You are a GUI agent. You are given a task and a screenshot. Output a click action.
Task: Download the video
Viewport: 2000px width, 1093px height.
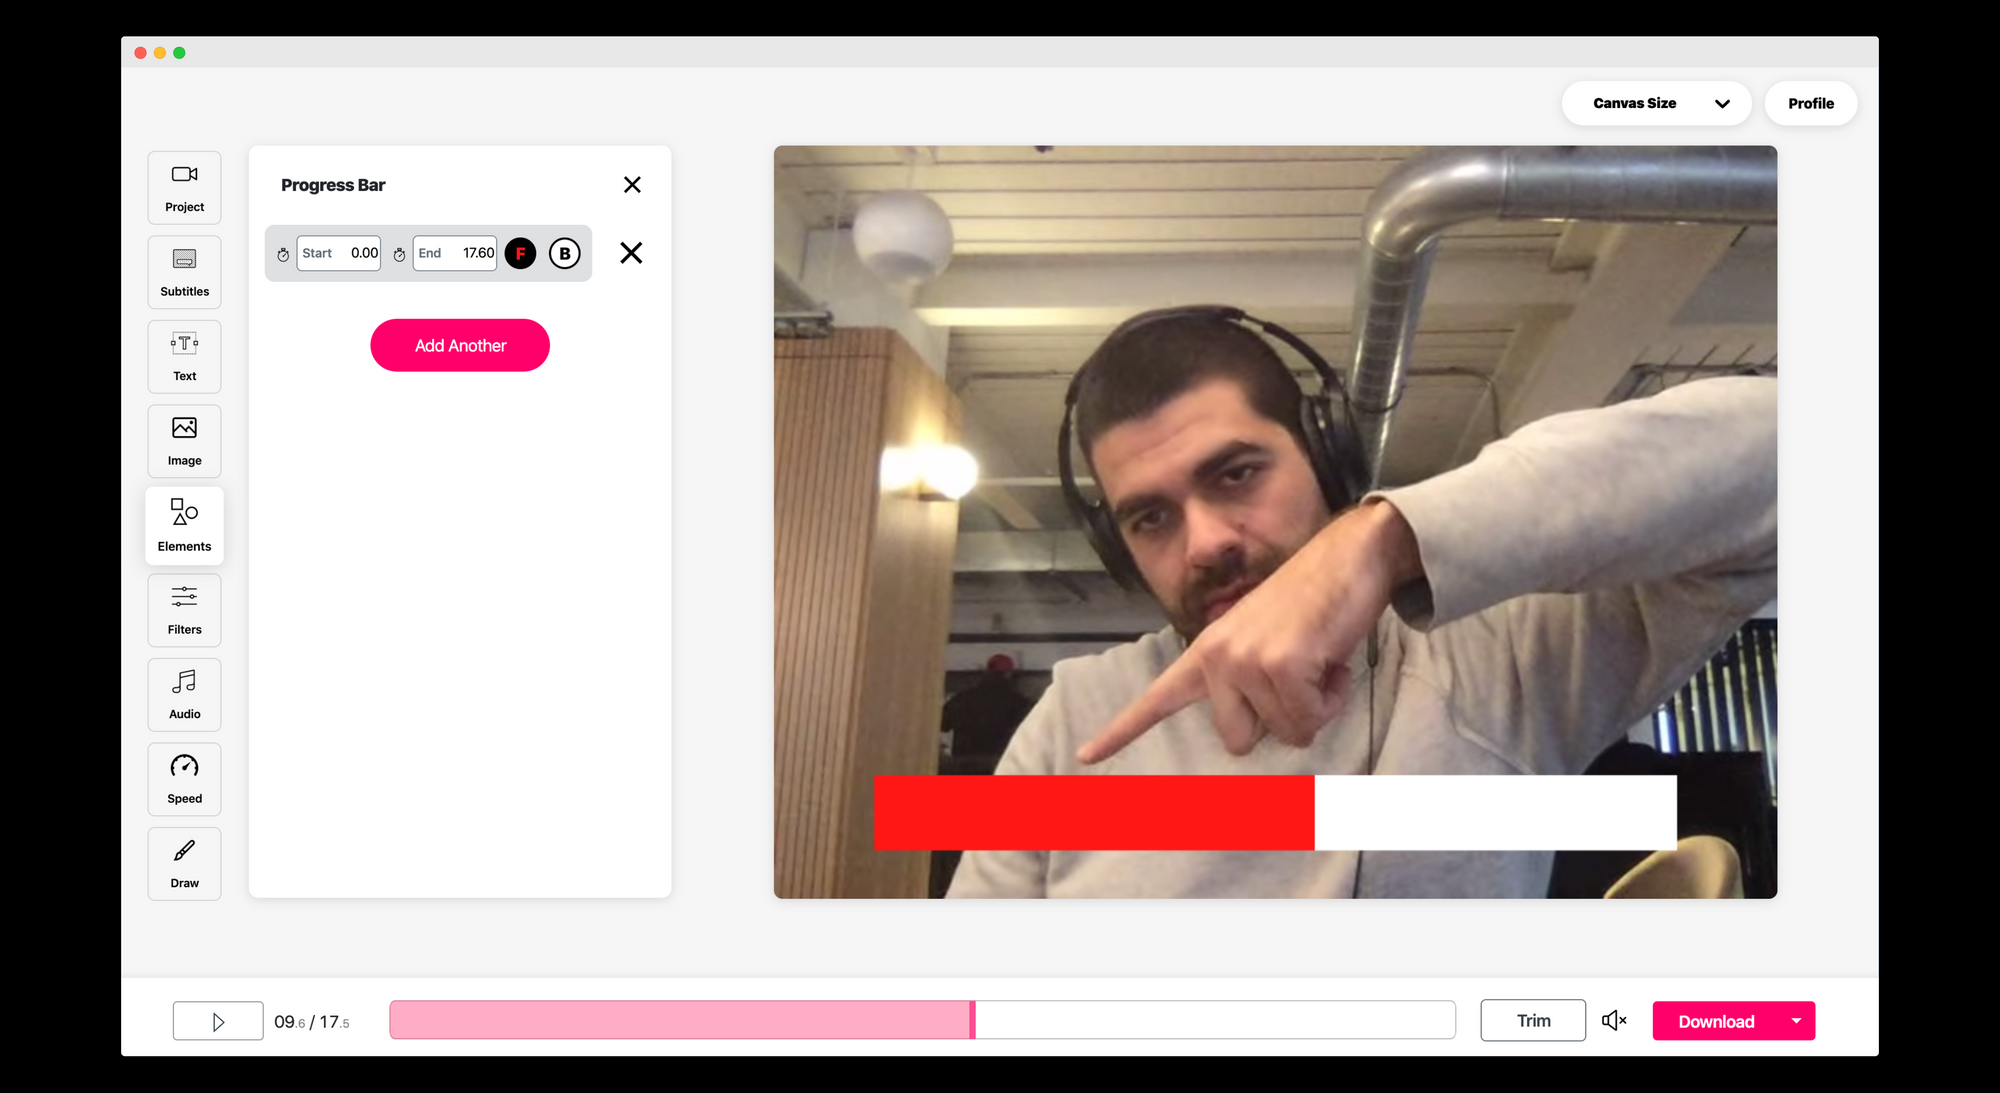point(1716,1021)
